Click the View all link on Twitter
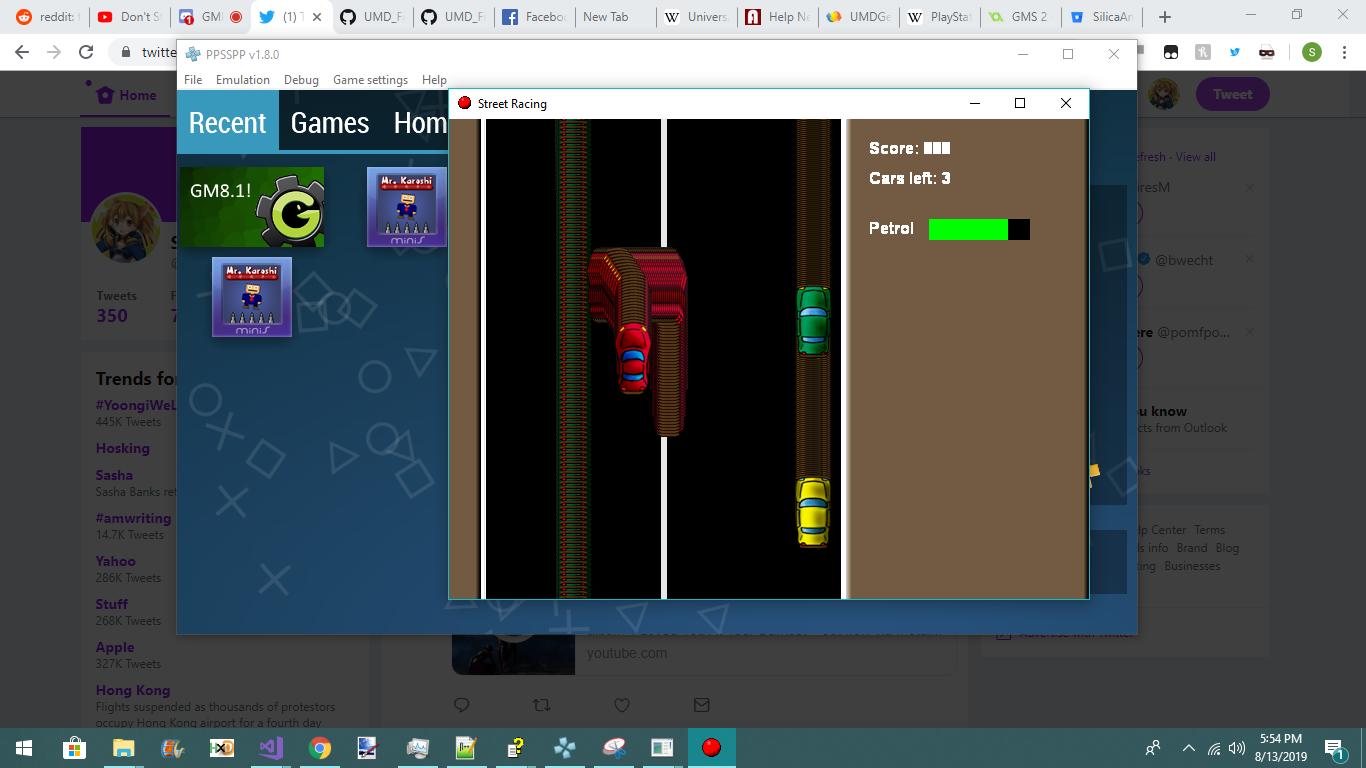 click(x=1196, y=157)
